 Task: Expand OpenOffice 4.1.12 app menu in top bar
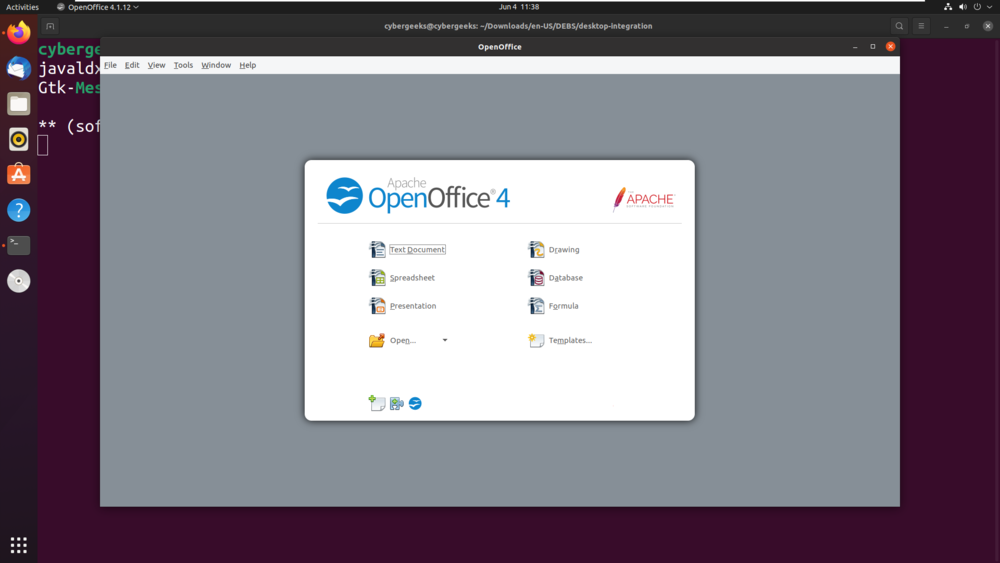98,7
